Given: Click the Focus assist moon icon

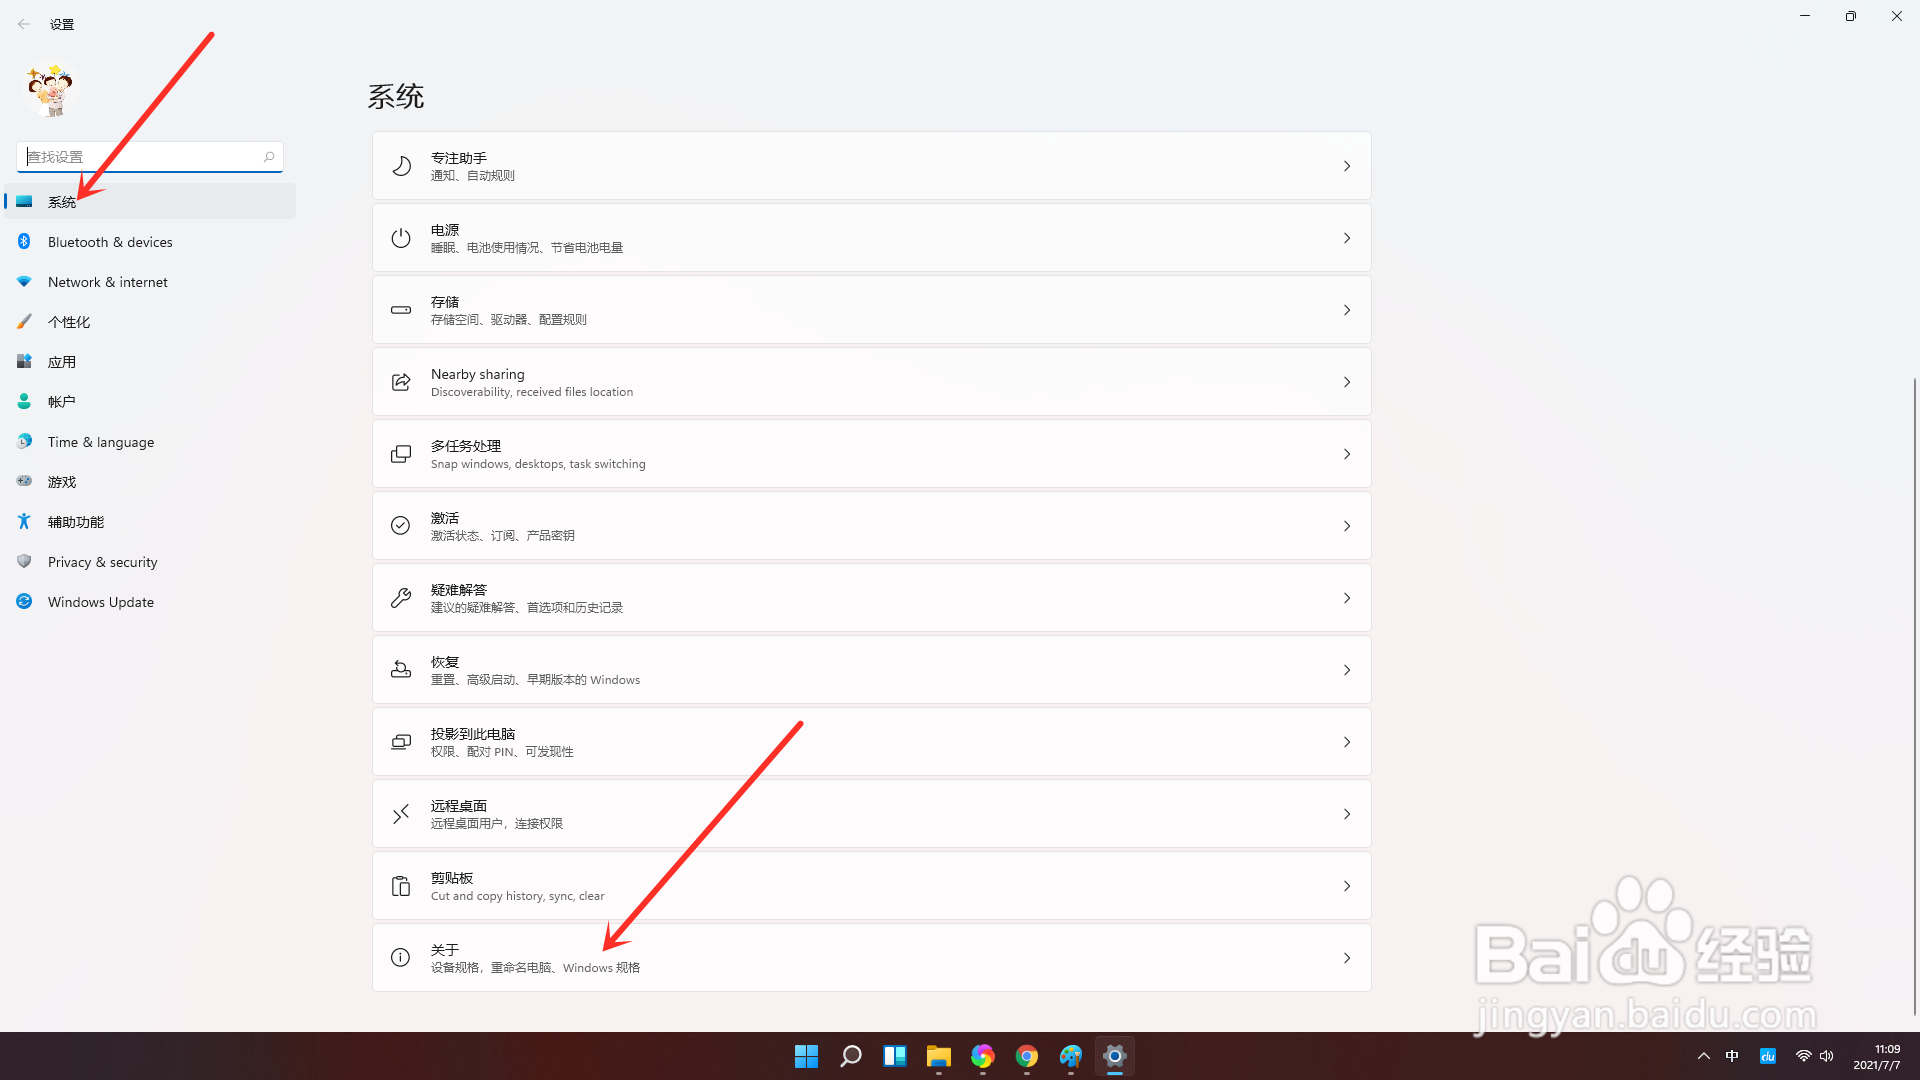Looking at the screenshot, I should click(x=401, y=166).
